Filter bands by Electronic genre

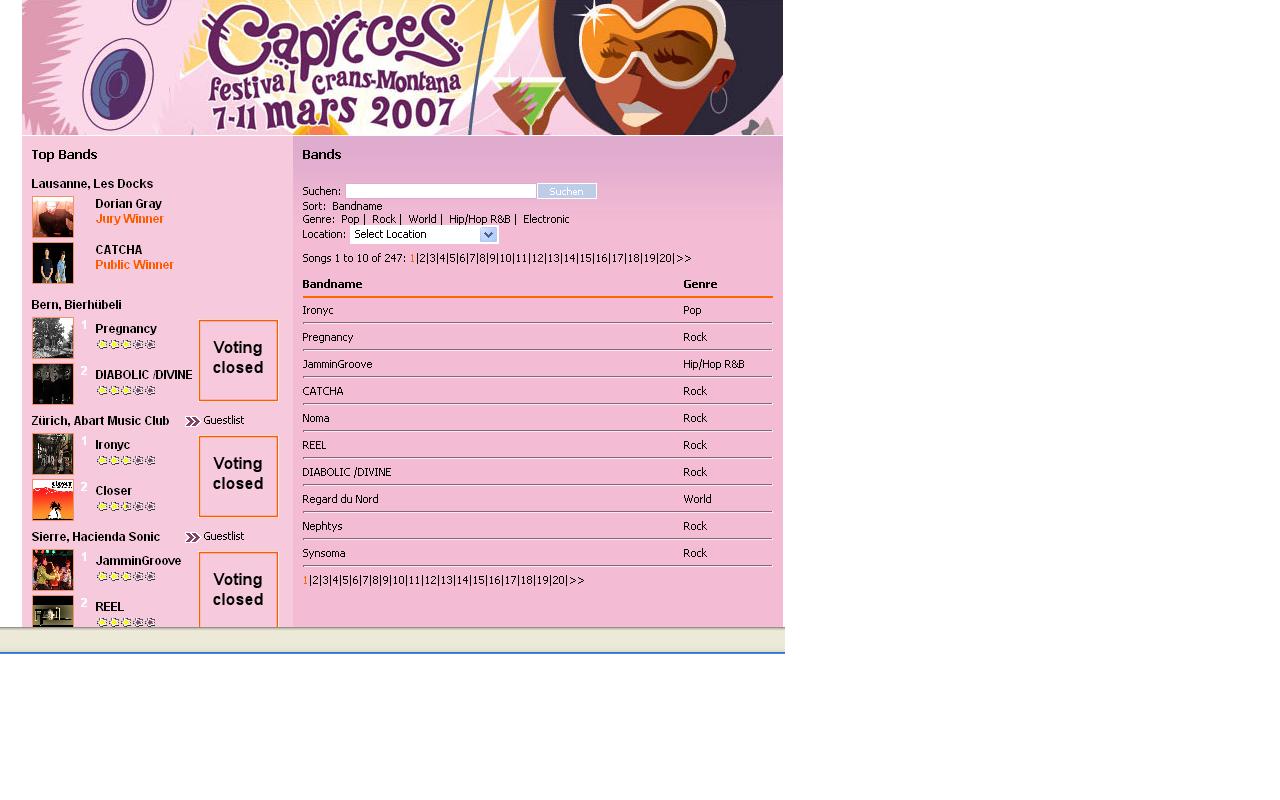click(x=546, y=219)
